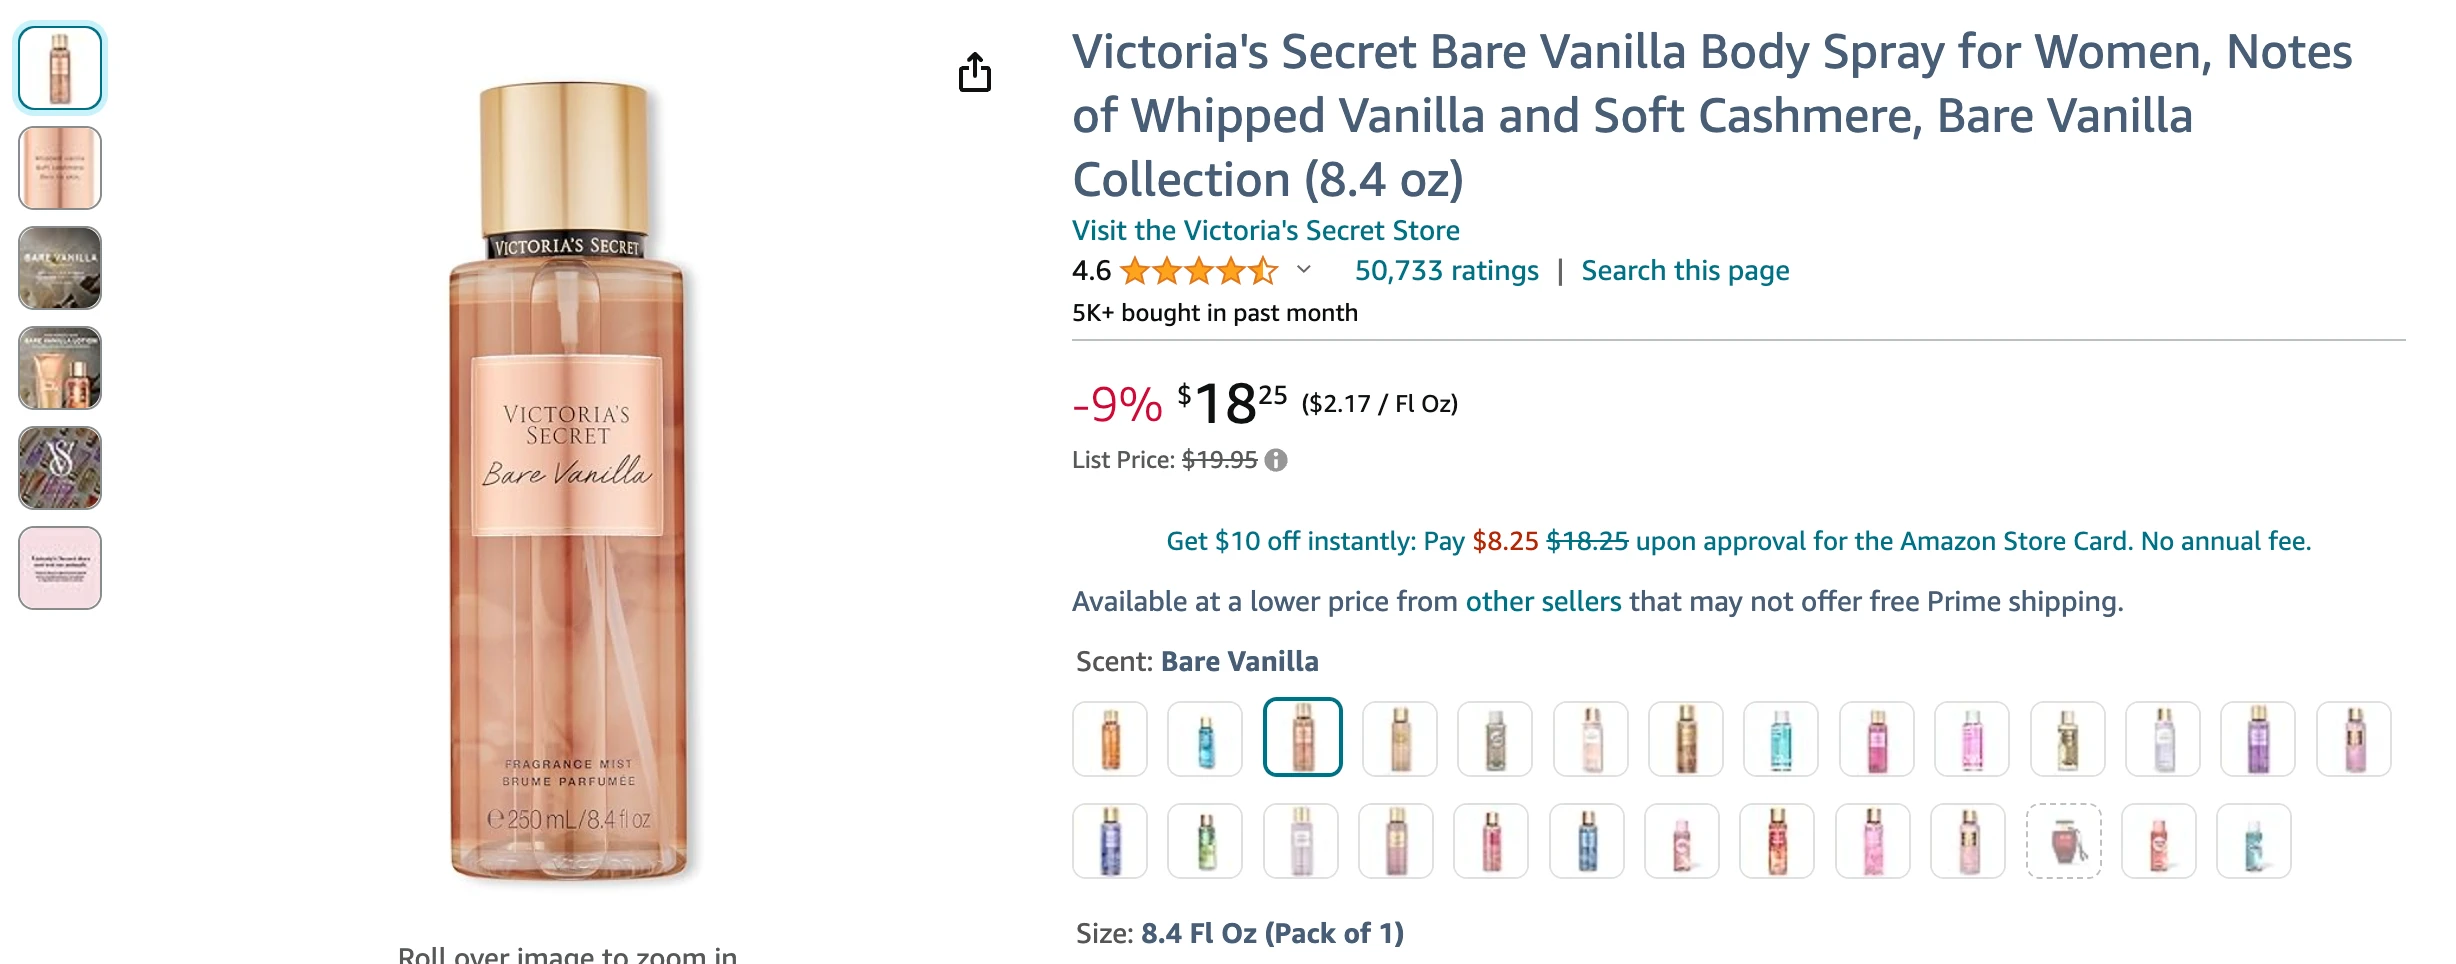Choose the teal bottle scent swatch in top row
The height and width of the screenshot is (964, 2456).
[1780, 739]
